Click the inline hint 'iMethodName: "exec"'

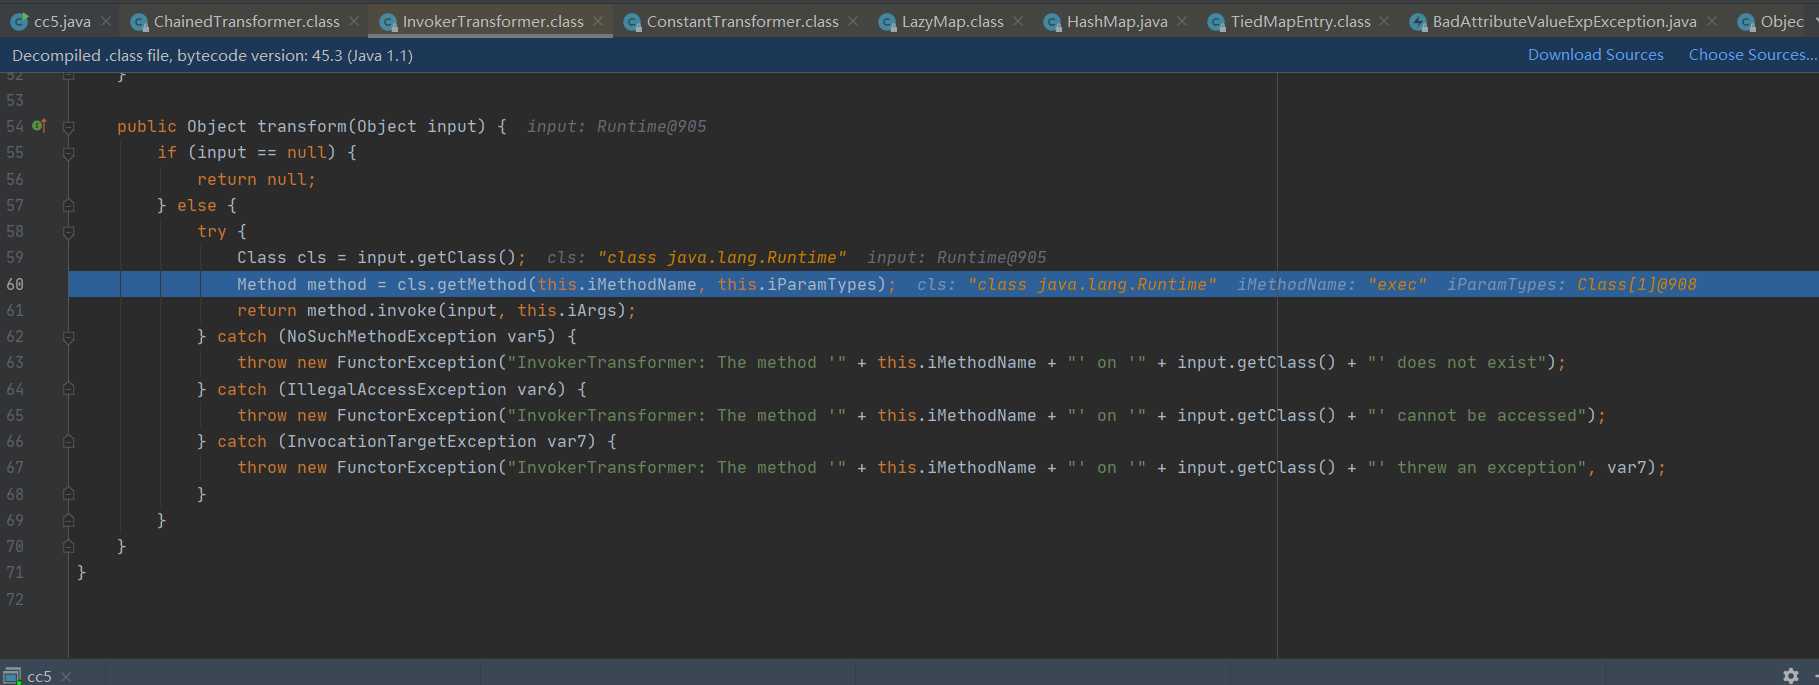pyautogui.click(x=1332, y=284)
